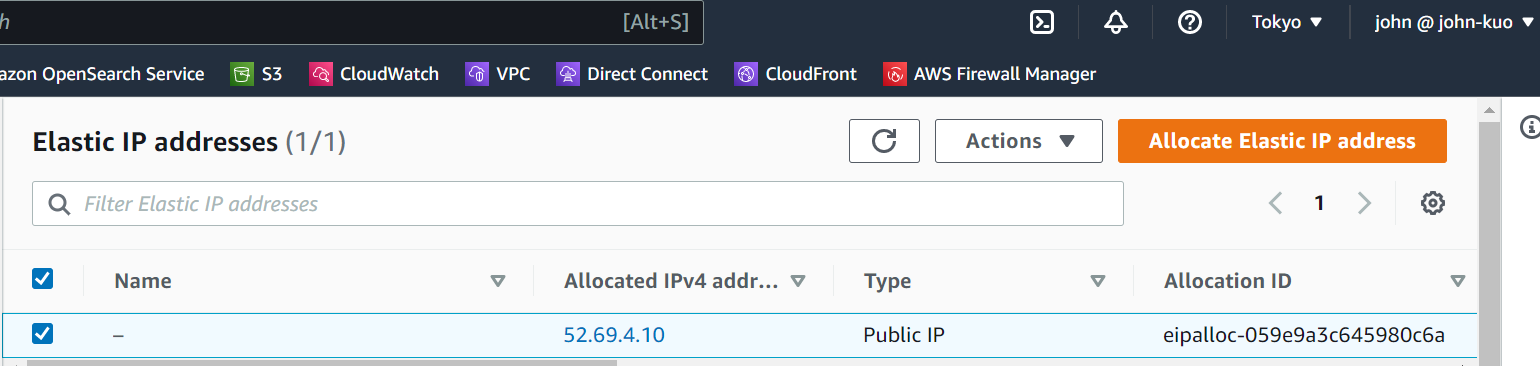
Task: Sort by the Type column
Action: point(887,281)
